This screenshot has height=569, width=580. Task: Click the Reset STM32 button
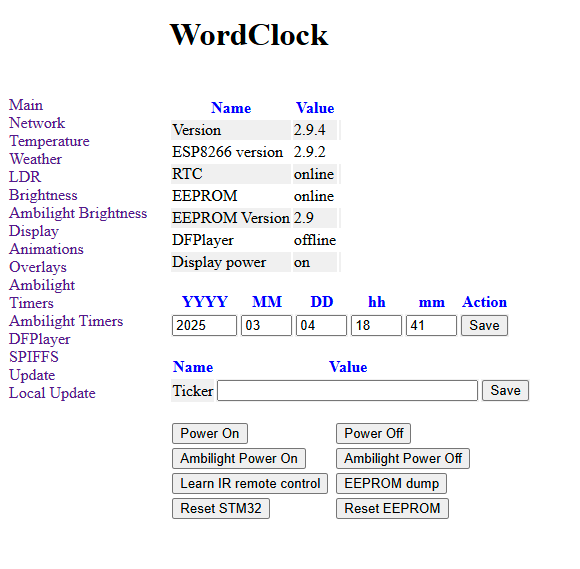click(221, 509)
